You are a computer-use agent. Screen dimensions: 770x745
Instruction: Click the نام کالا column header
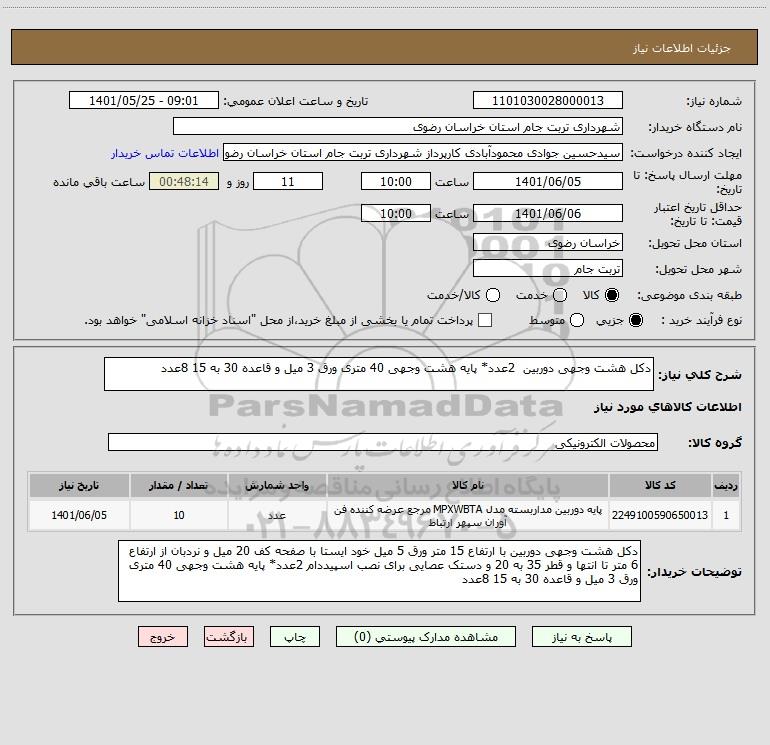click(468, 486)
